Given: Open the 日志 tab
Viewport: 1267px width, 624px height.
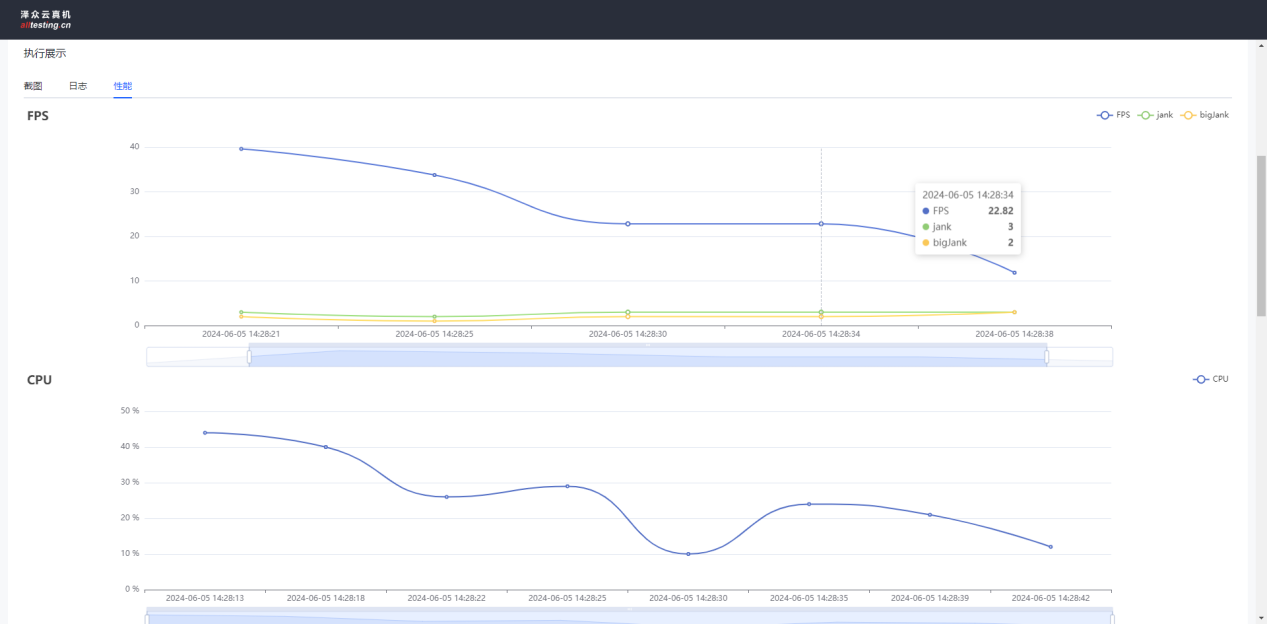Looking at the screenshot, I should [78, 86].
